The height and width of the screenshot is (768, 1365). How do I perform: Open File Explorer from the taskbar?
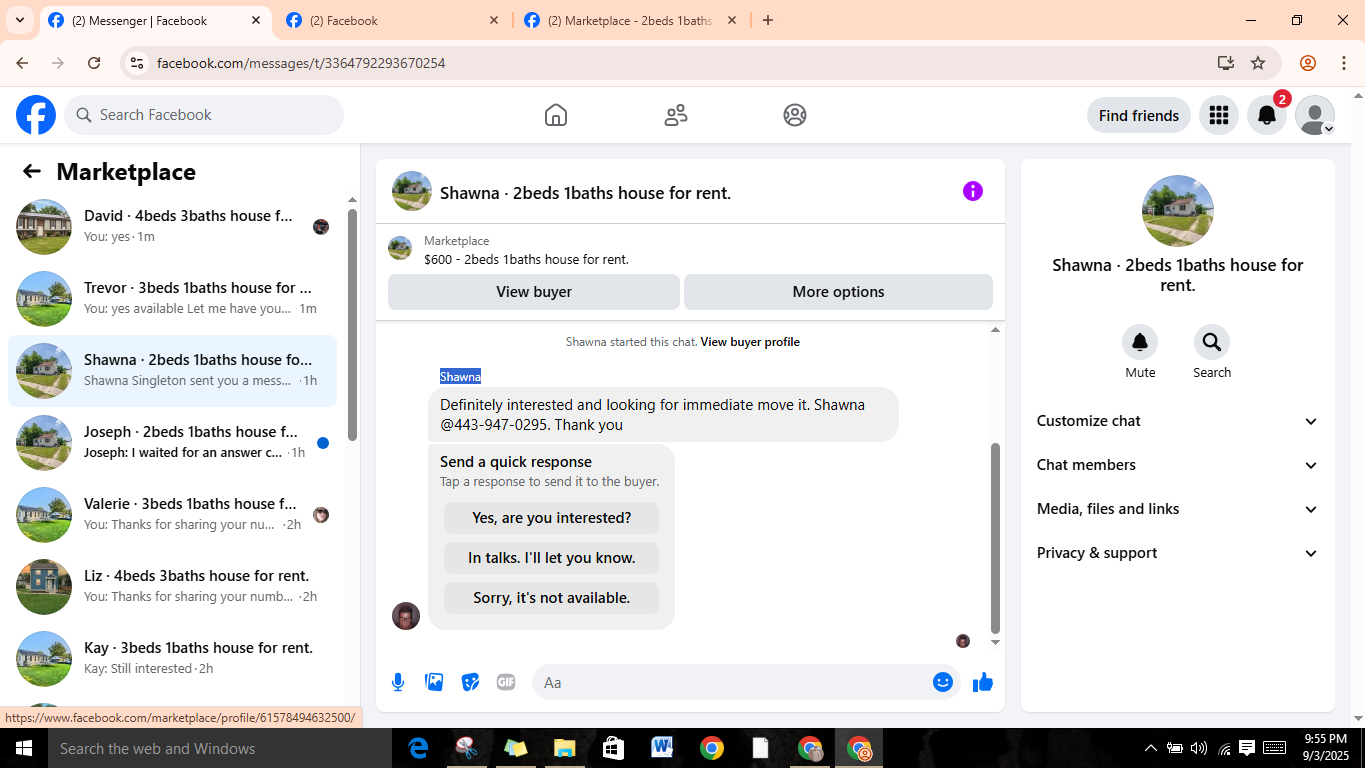[x=564, y=748]
